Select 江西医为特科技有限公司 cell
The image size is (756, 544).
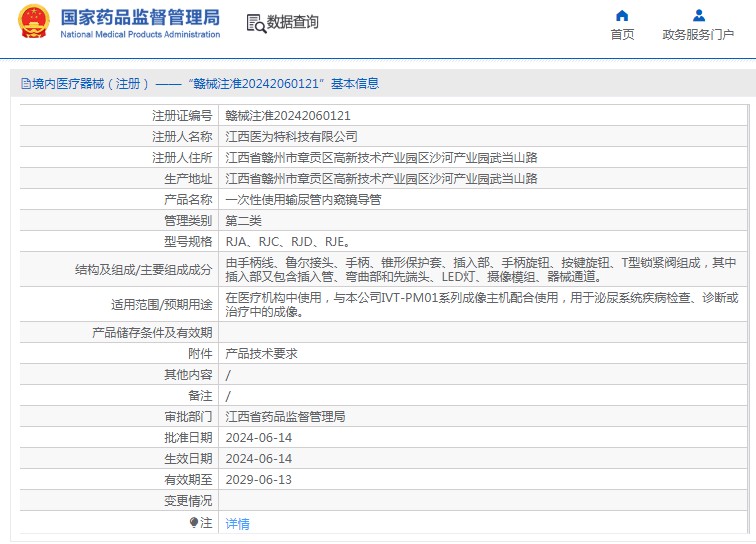(x=291, y=136)
